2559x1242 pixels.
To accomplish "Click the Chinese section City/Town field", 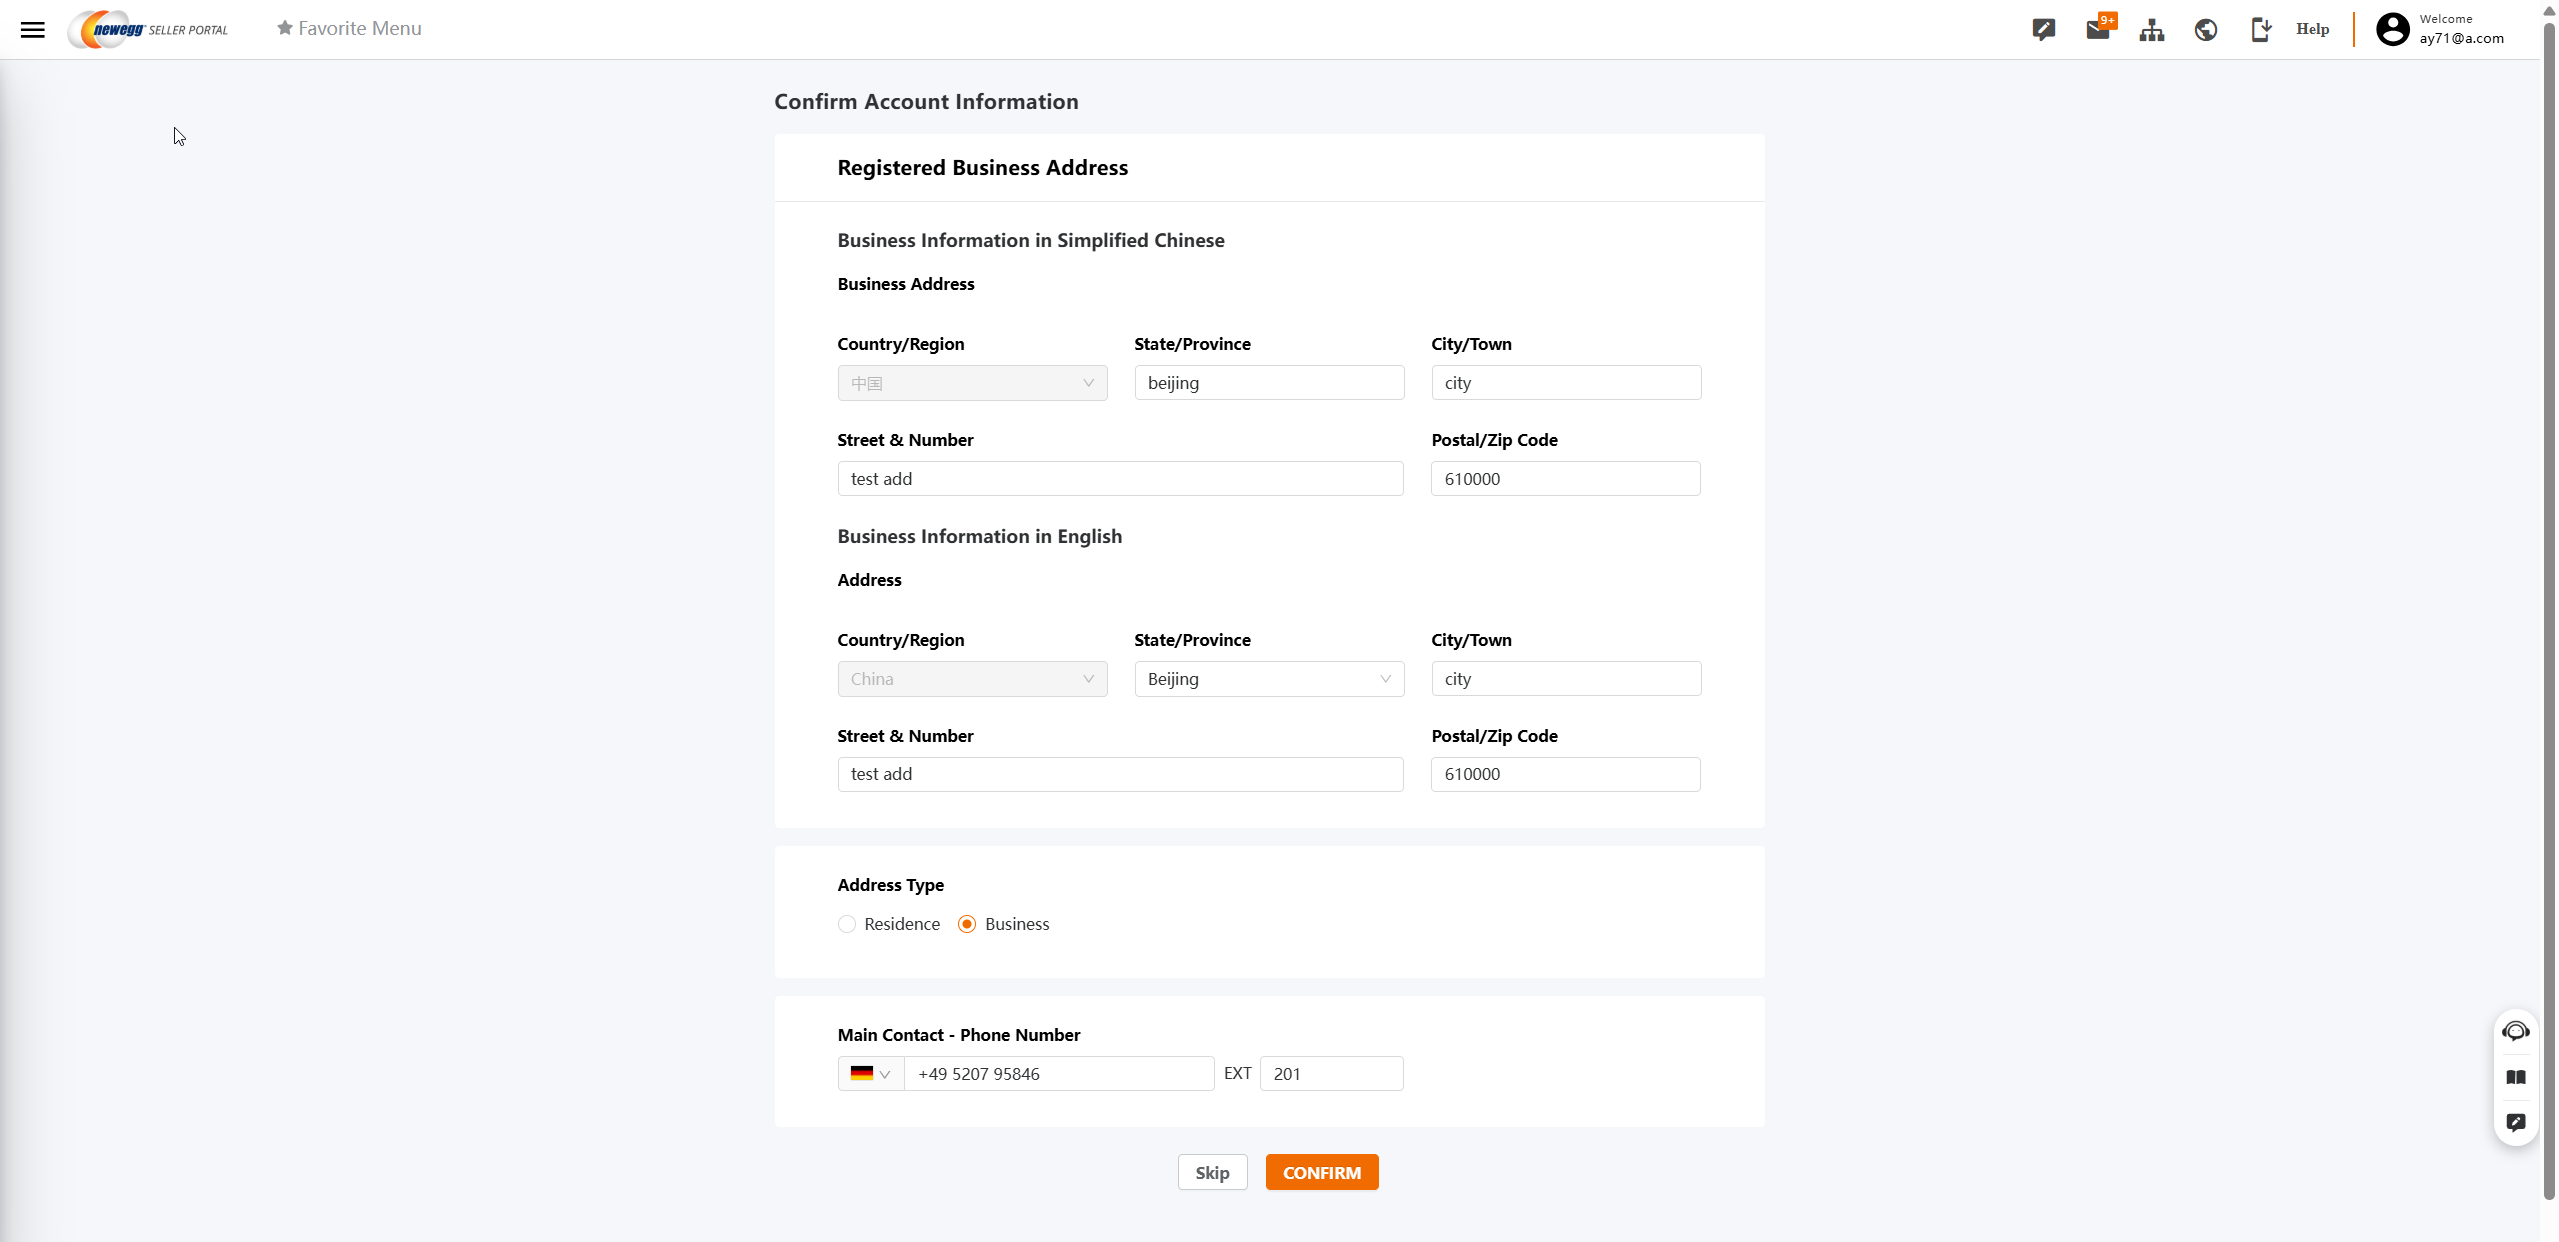I will 1566,383.
